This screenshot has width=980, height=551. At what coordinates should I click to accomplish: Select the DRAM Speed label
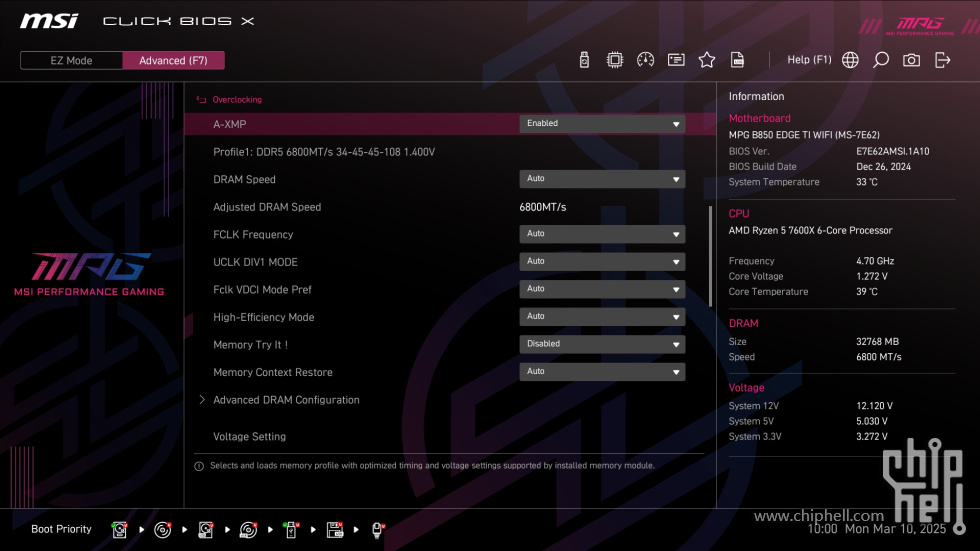click(x=244, y=179)
